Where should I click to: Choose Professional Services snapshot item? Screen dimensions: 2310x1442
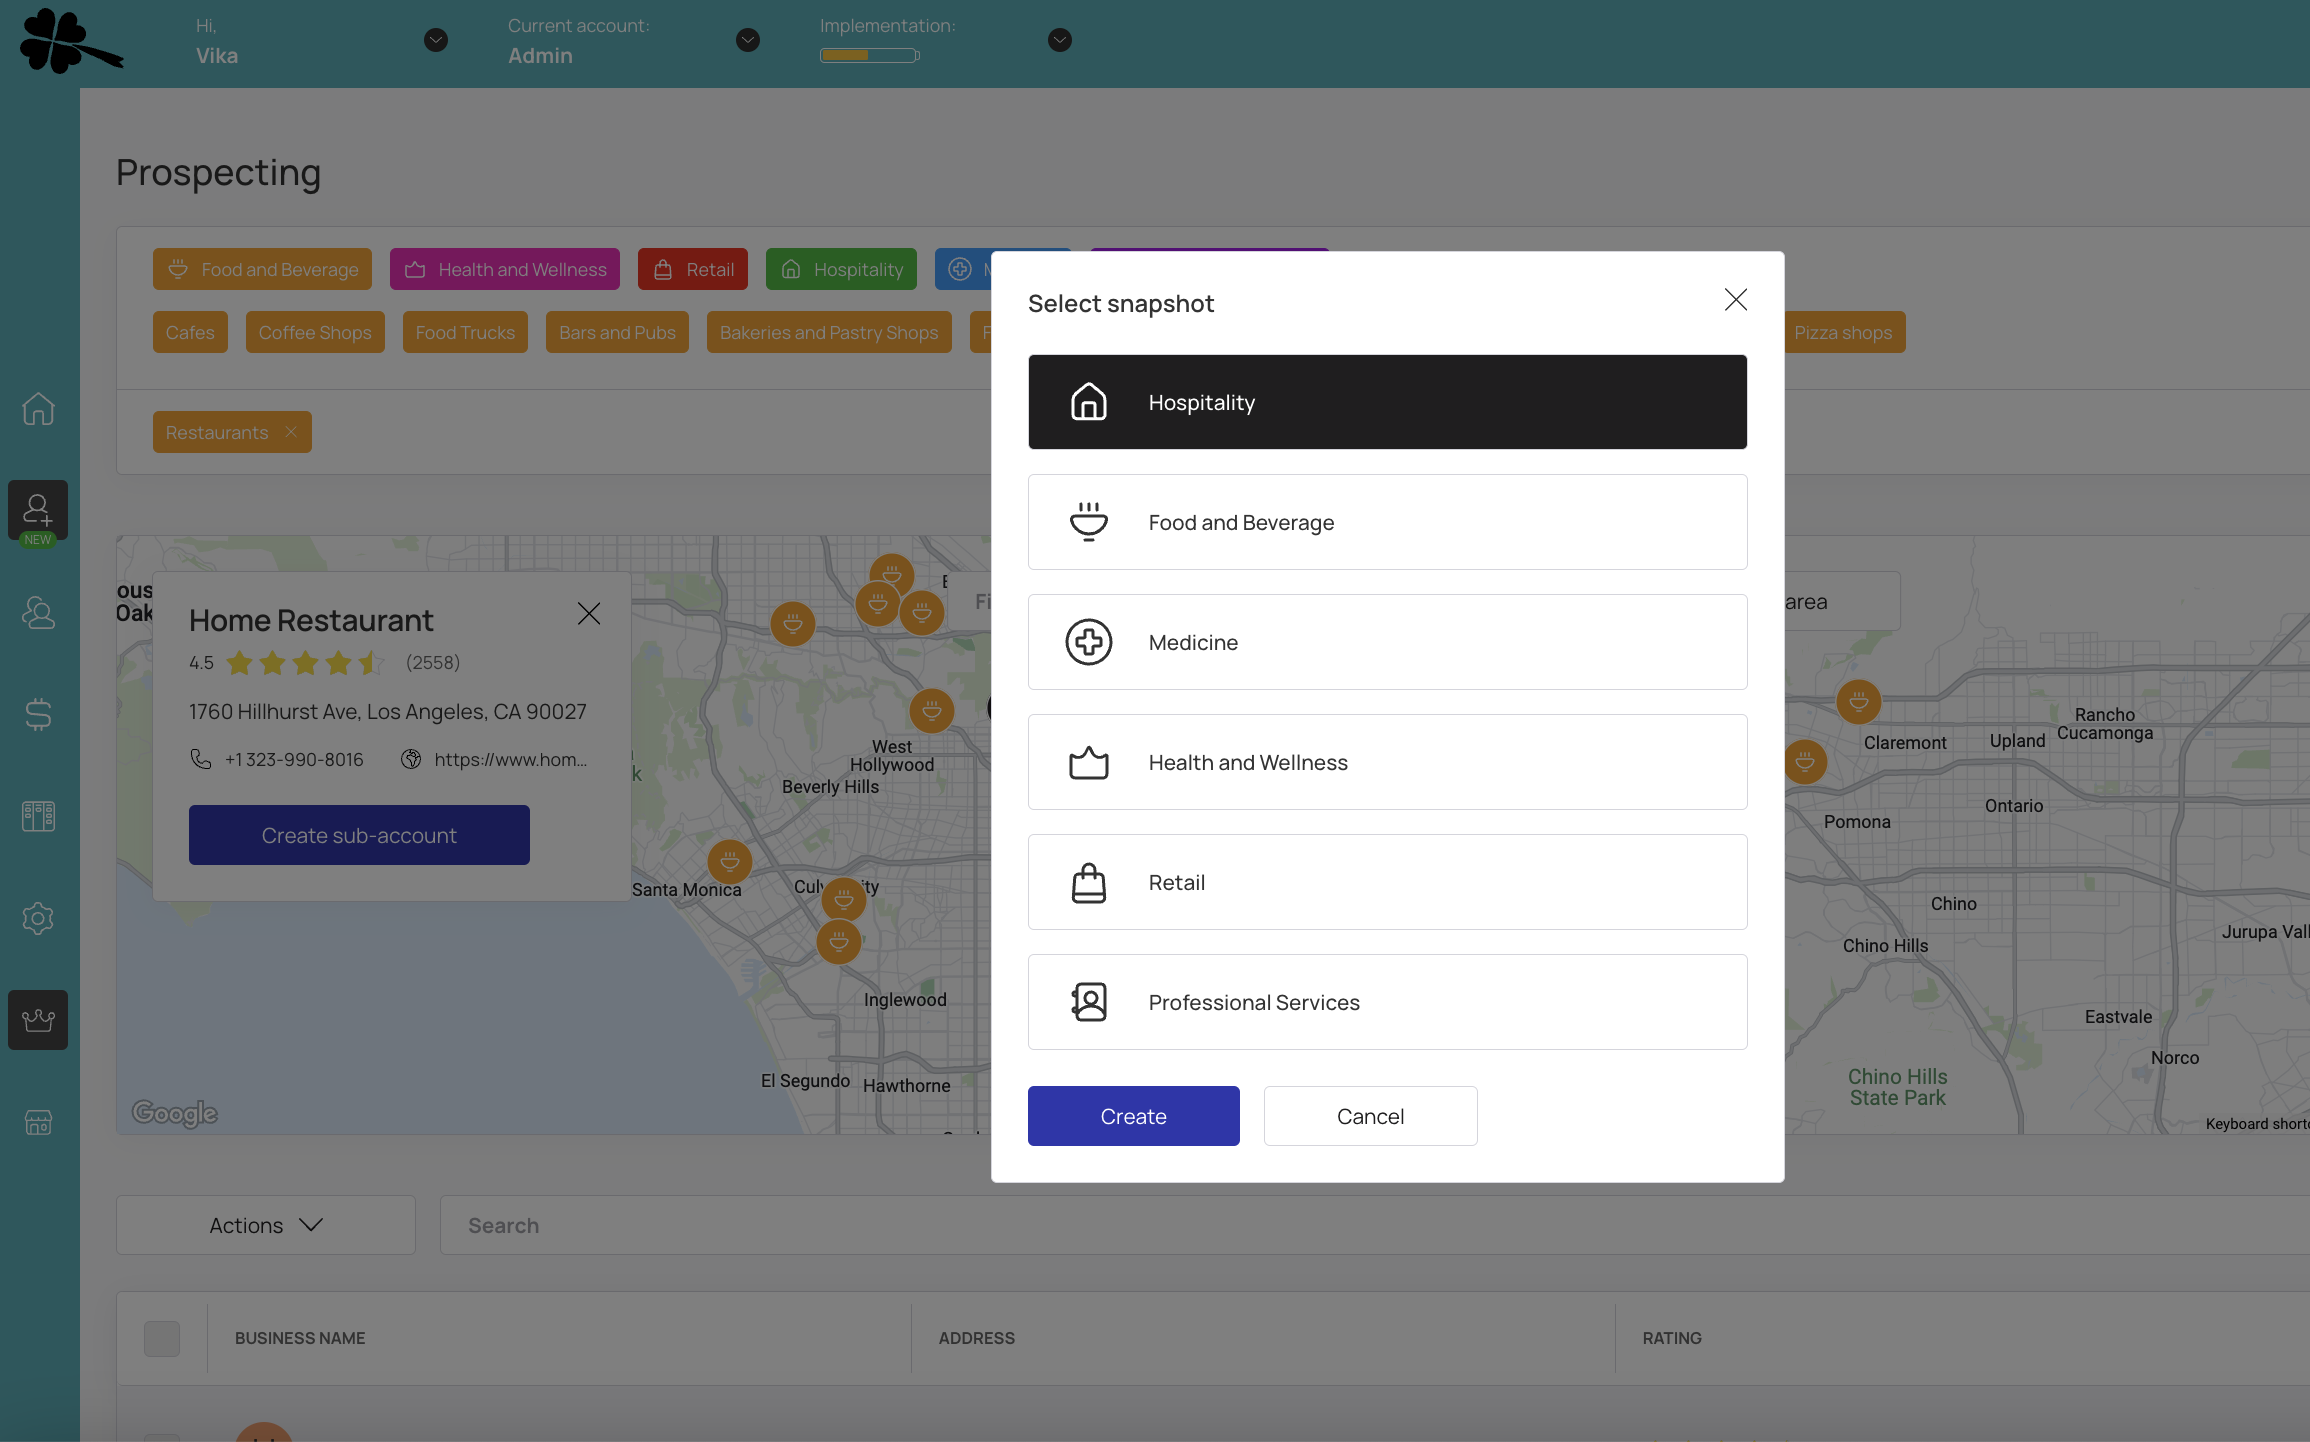[x=1387, y=1002]
